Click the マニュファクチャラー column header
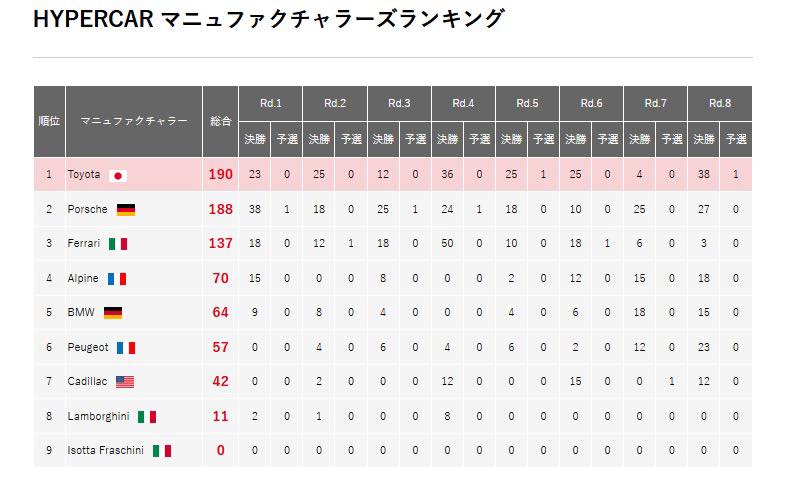Screen dimensions: 785x501 click(134, 122)
